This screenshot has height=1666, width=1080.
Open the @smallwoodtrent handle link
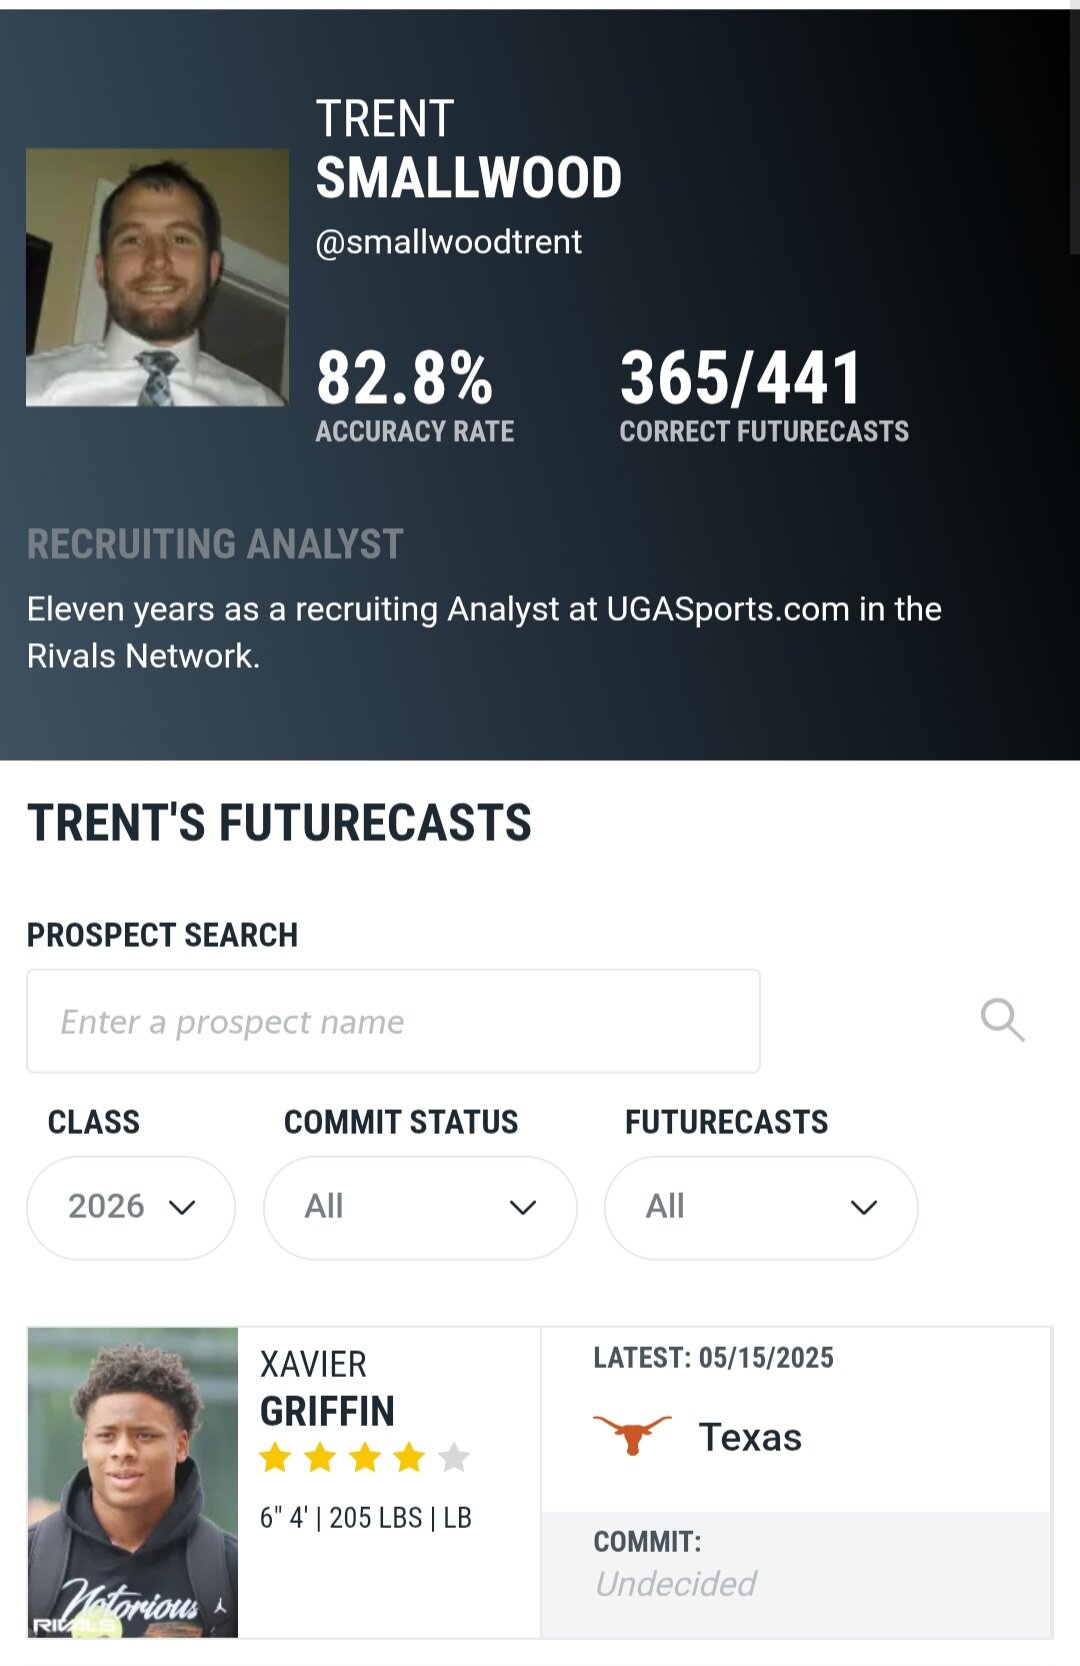click(448, 242)
